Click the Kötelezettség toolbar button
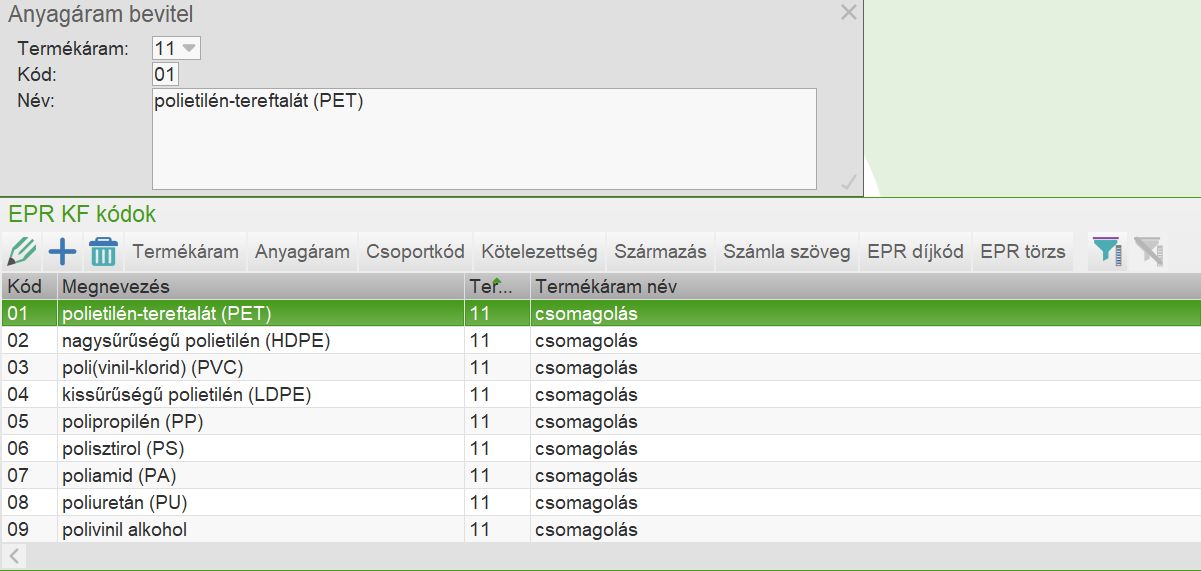The width and height of the screenshot is (1201, 571). tap(539, 251)
